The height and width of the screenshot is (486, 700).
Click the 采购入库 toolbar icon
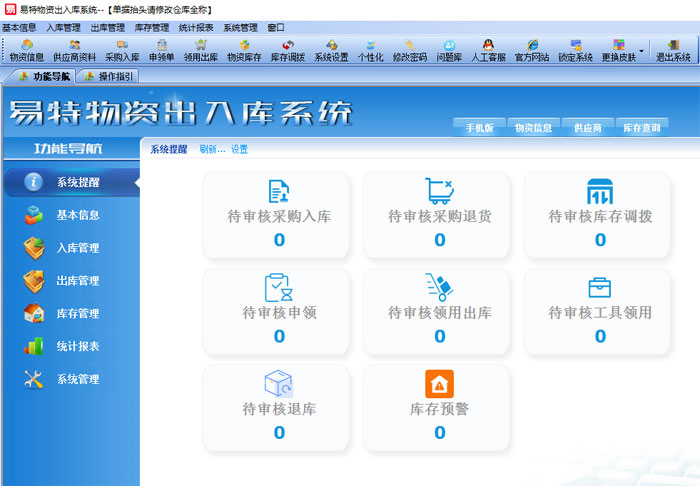click(x=122, y=50)
